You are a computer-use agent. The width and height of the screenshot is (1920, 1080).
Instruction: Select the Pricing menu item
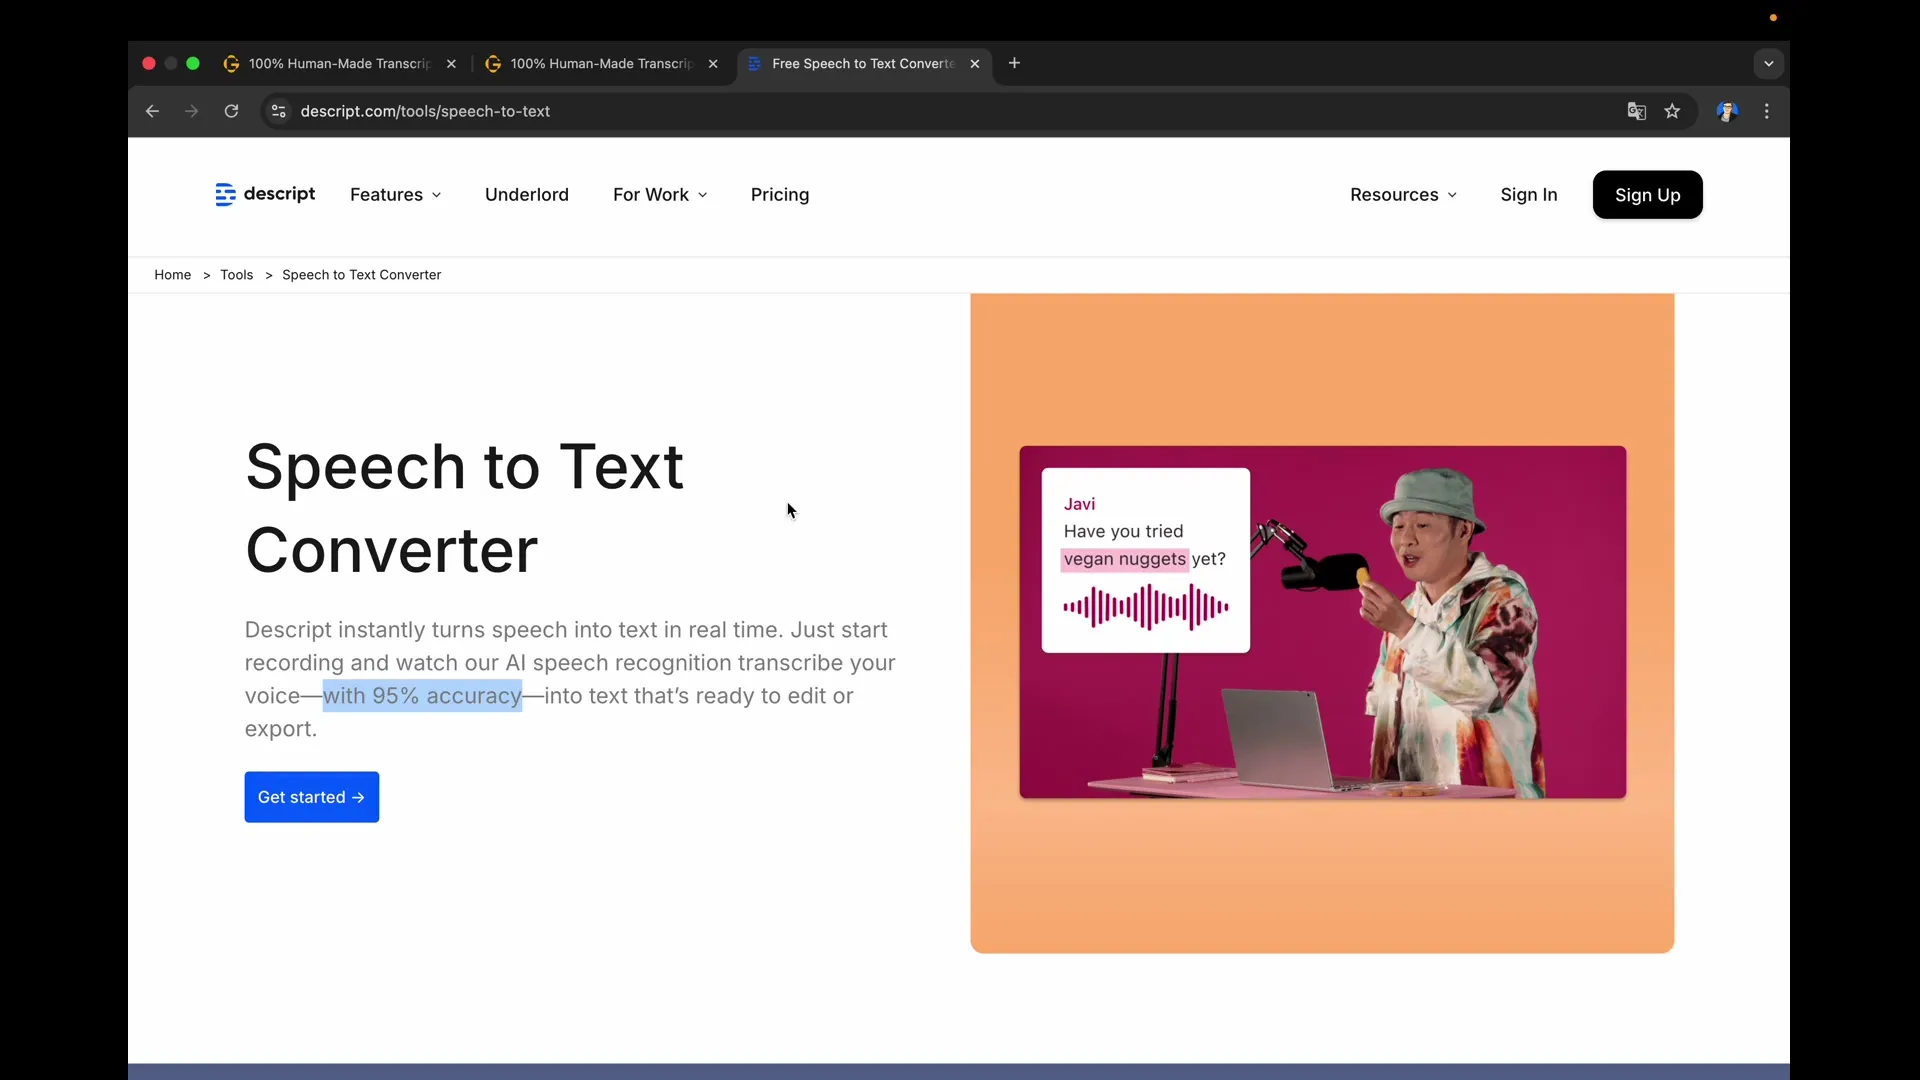(x=780, y=195)
